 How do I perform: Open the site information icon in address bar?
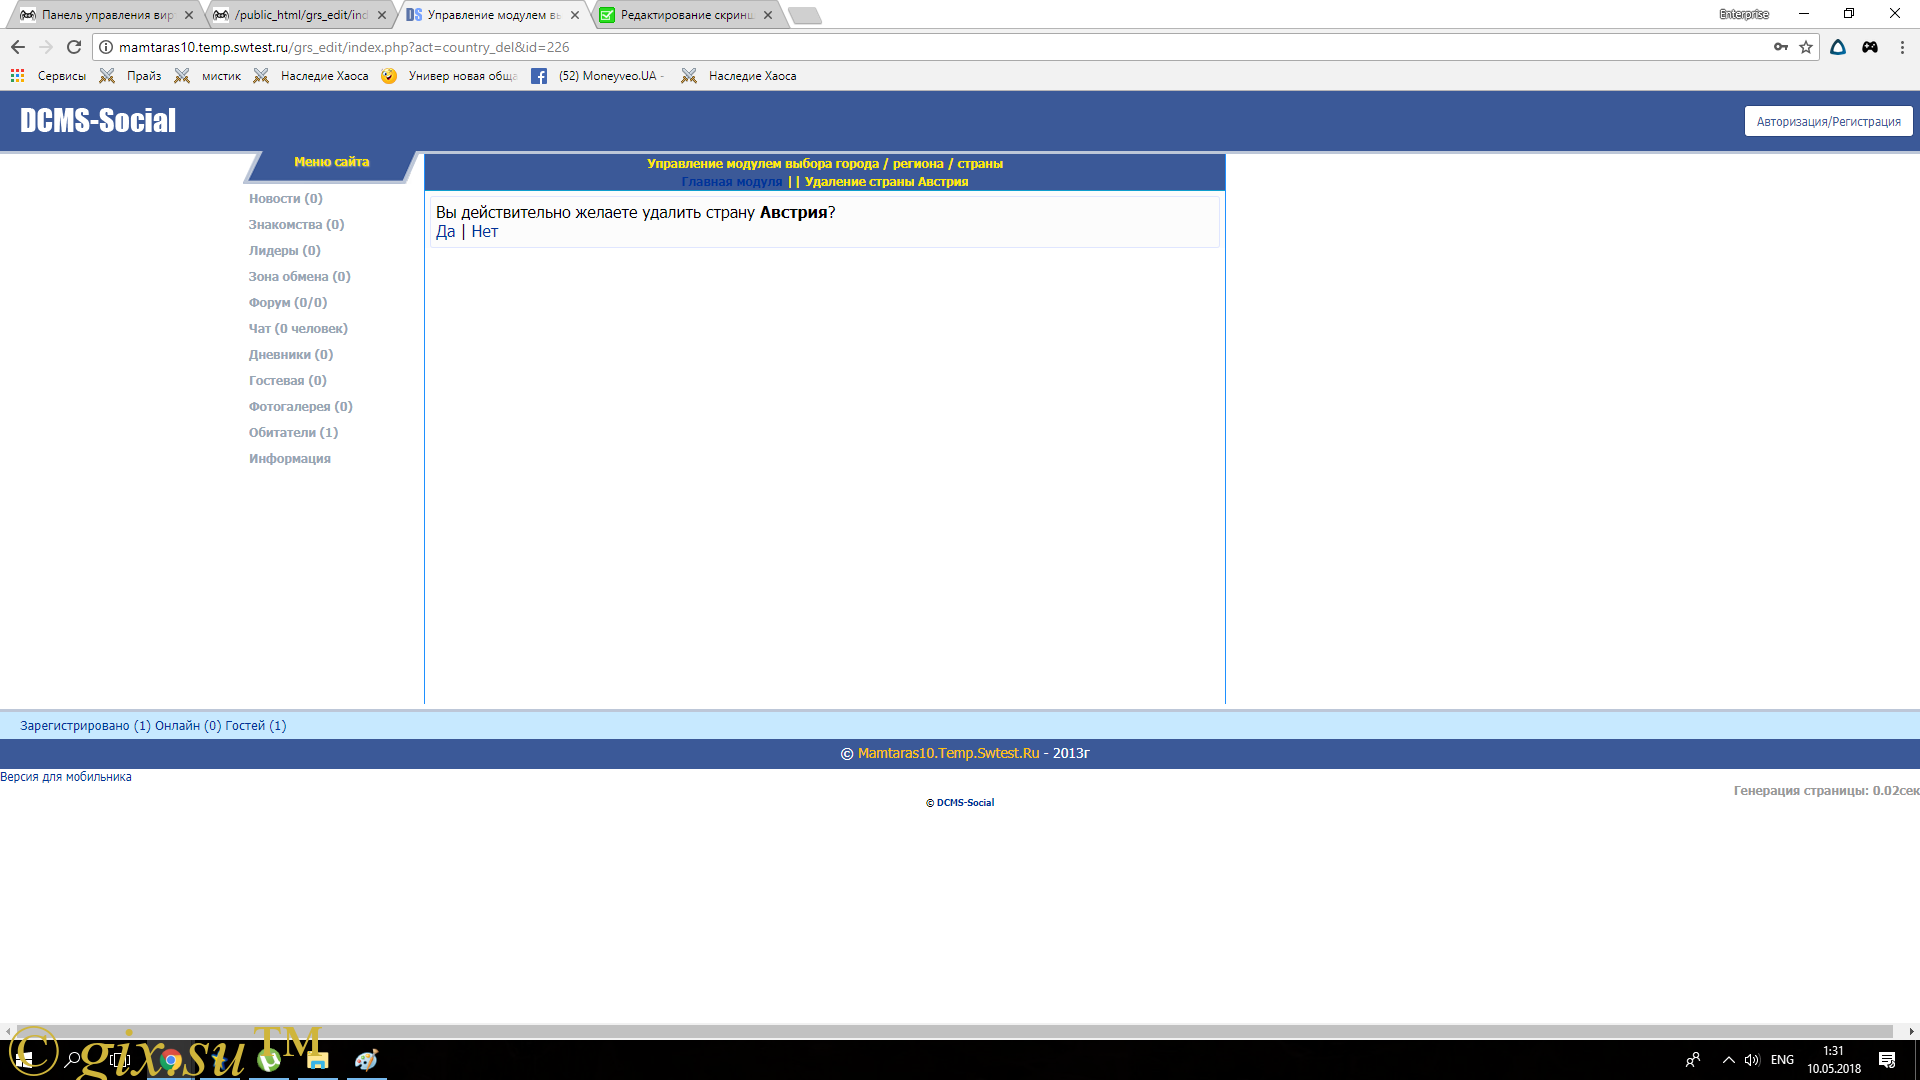click(106, 47)
